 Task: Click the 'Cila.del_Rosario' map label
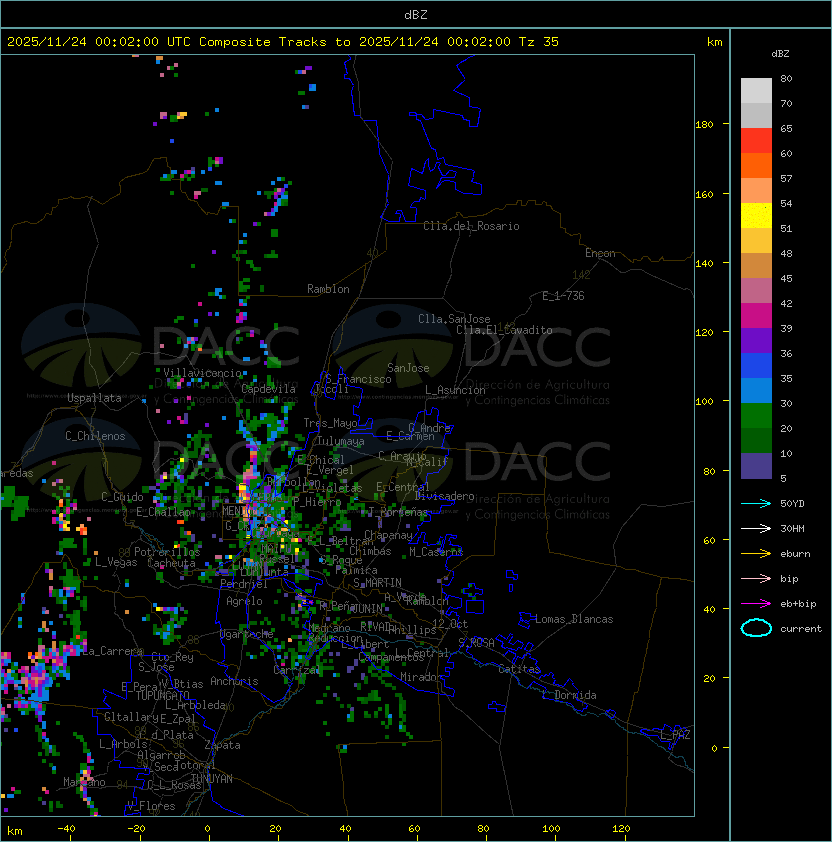[x=471, y=226]
